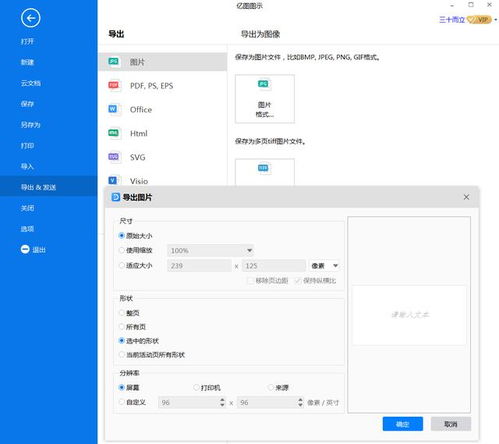Open the user account dropdown arrow
Image resolution: width=499 pixels, height=444 pixels.
click(x=496, y=20)
